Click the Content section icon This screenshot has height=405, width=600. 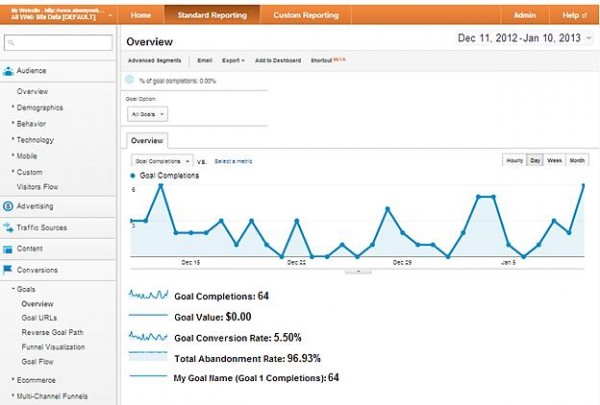pyautogui.click(x=9, y=248)
